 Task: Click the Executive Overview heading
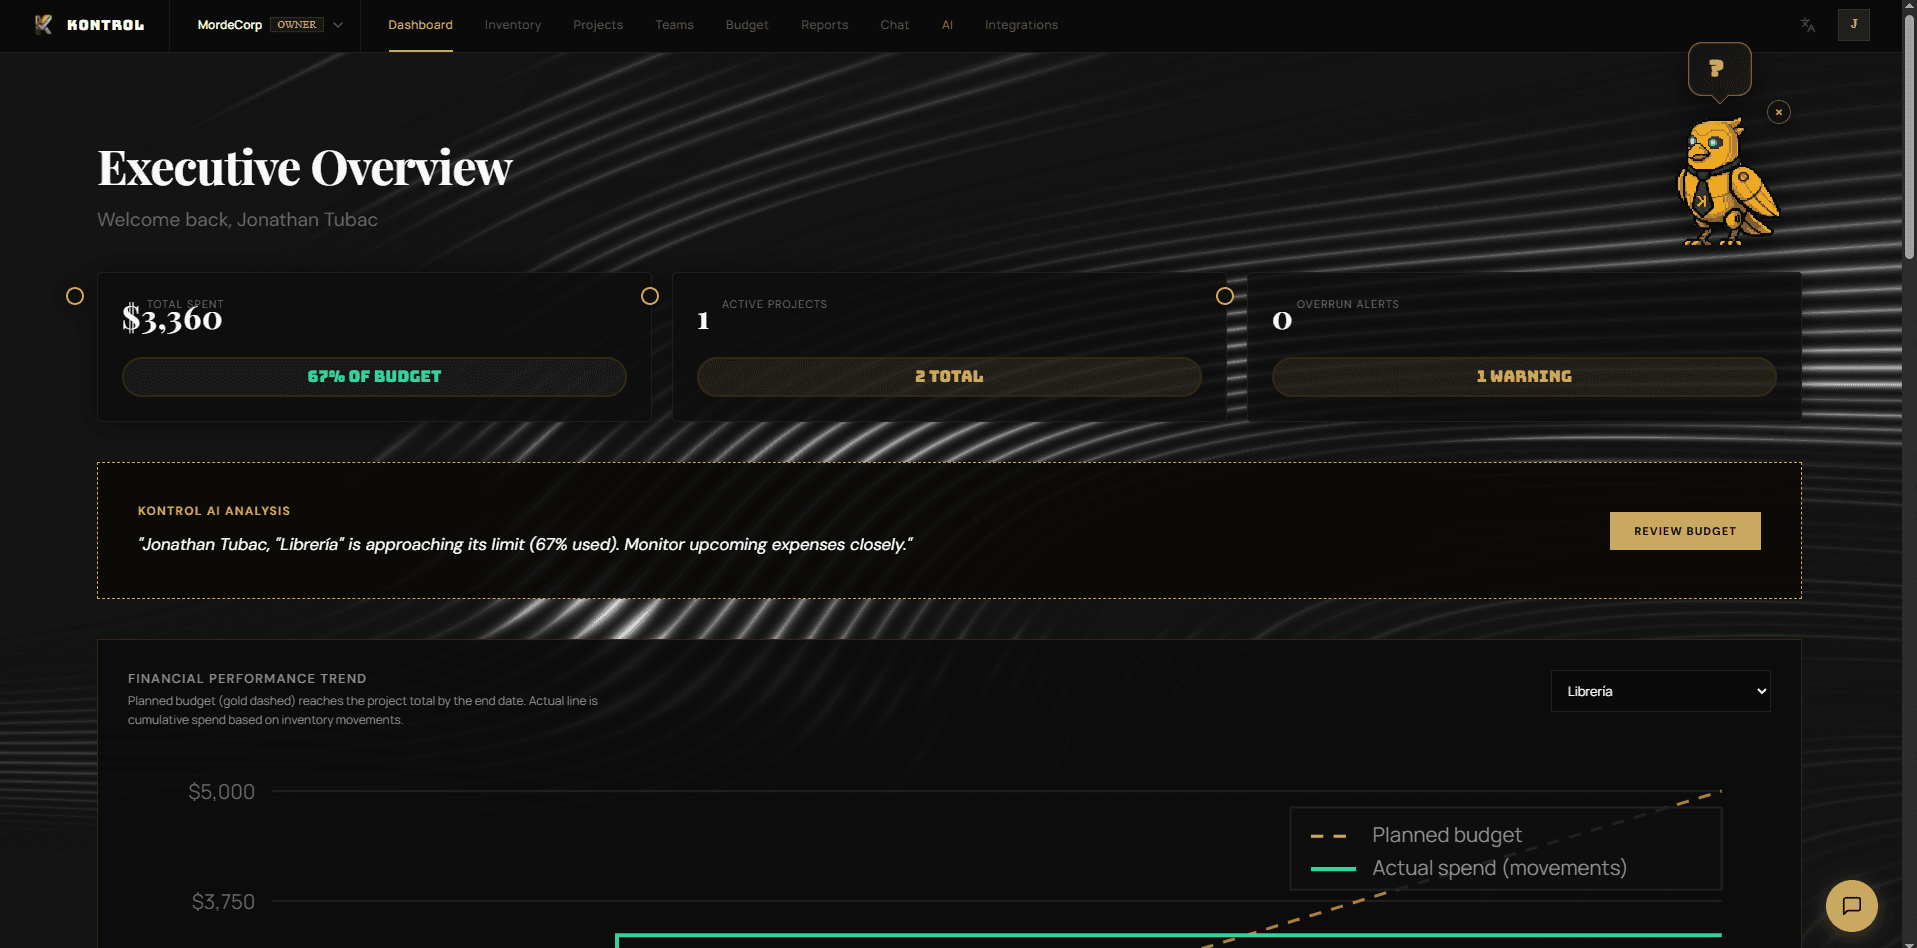coord(305,168)
